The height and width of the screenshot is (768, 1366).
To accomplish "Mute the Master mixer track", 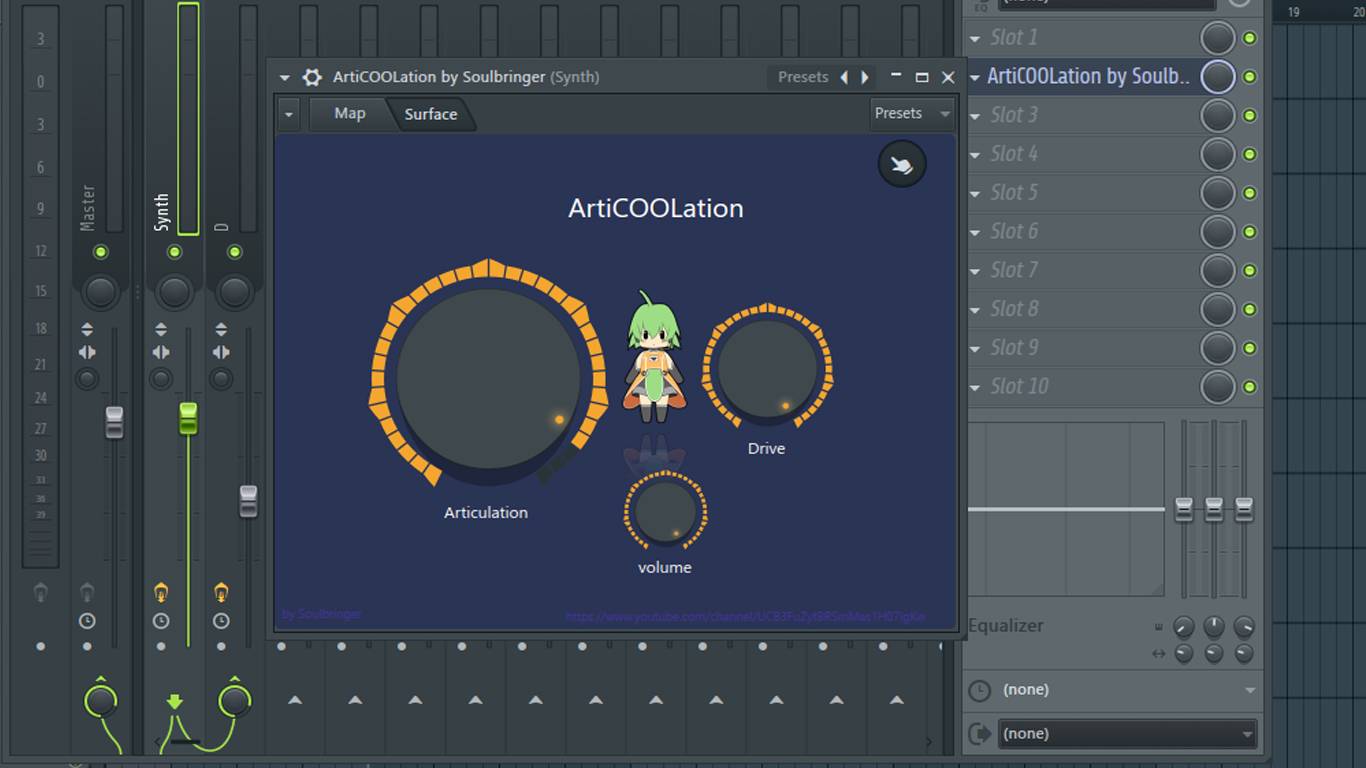I will (100, 252).
